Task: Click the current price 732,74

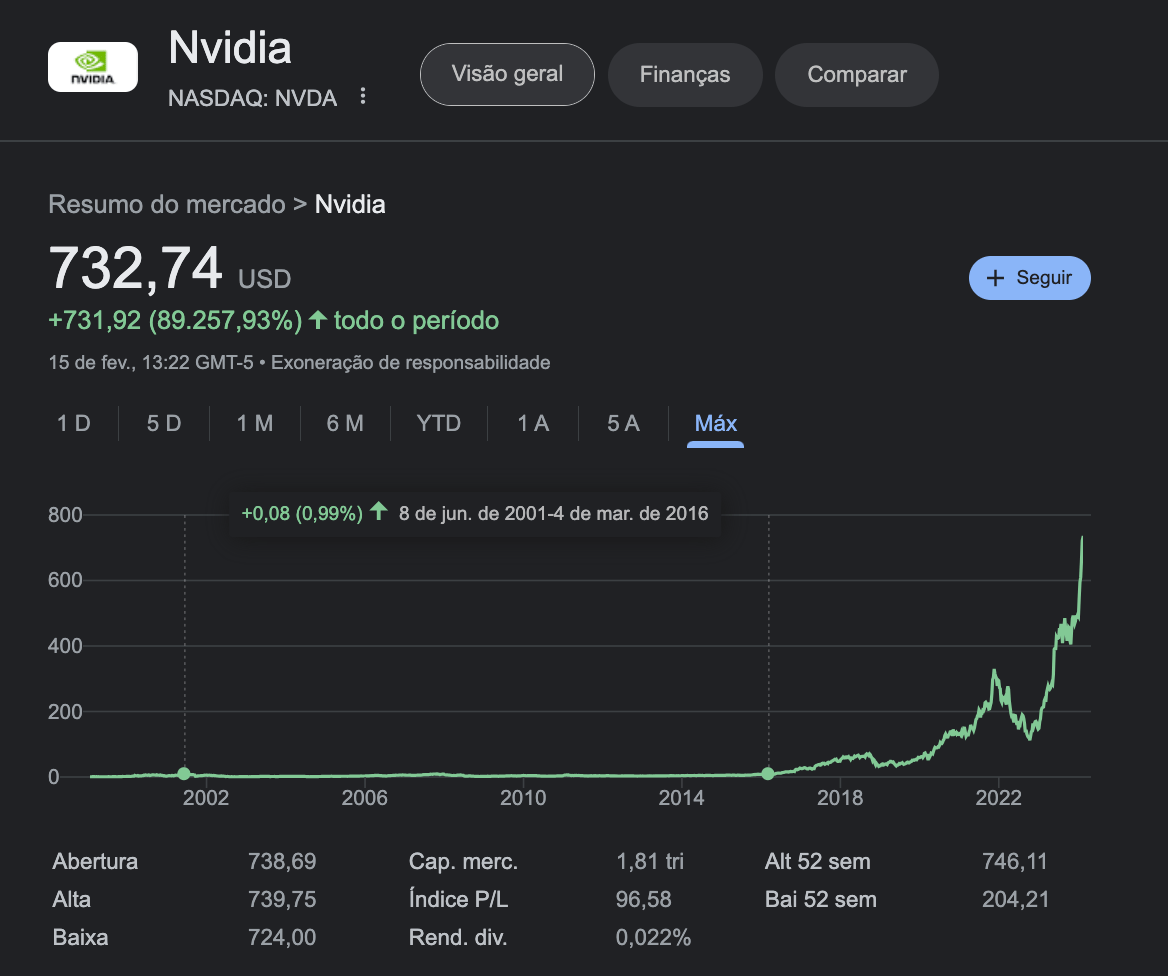Action: tap(136, 268)
